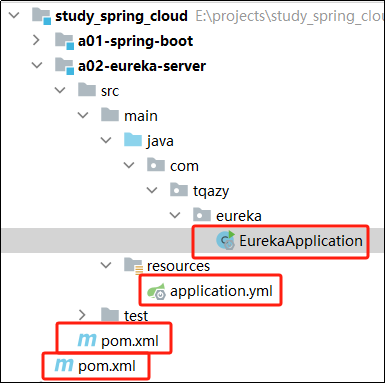
Task: Click the blue java source root folder icon
Action: point(133,140)
